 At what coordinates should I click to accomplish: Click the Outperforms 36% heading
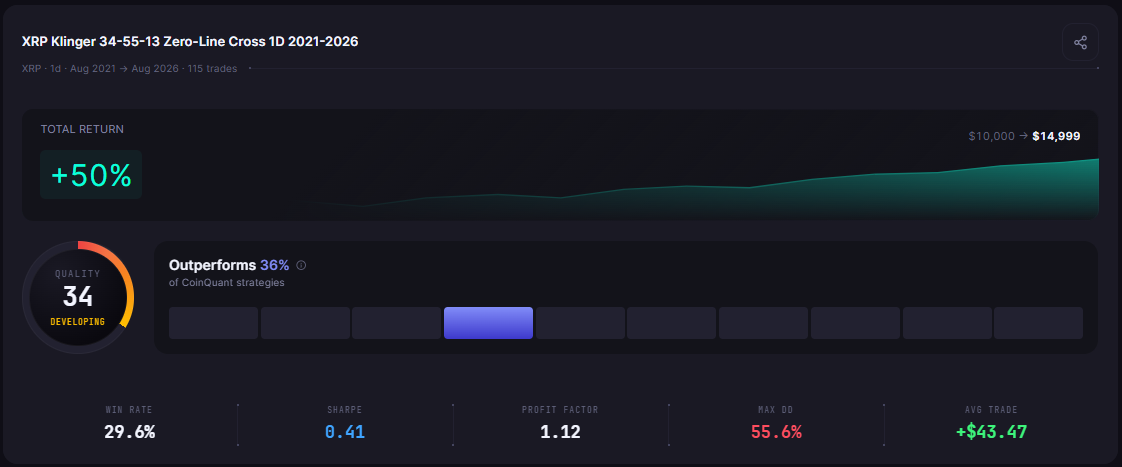tap(229, 265)
